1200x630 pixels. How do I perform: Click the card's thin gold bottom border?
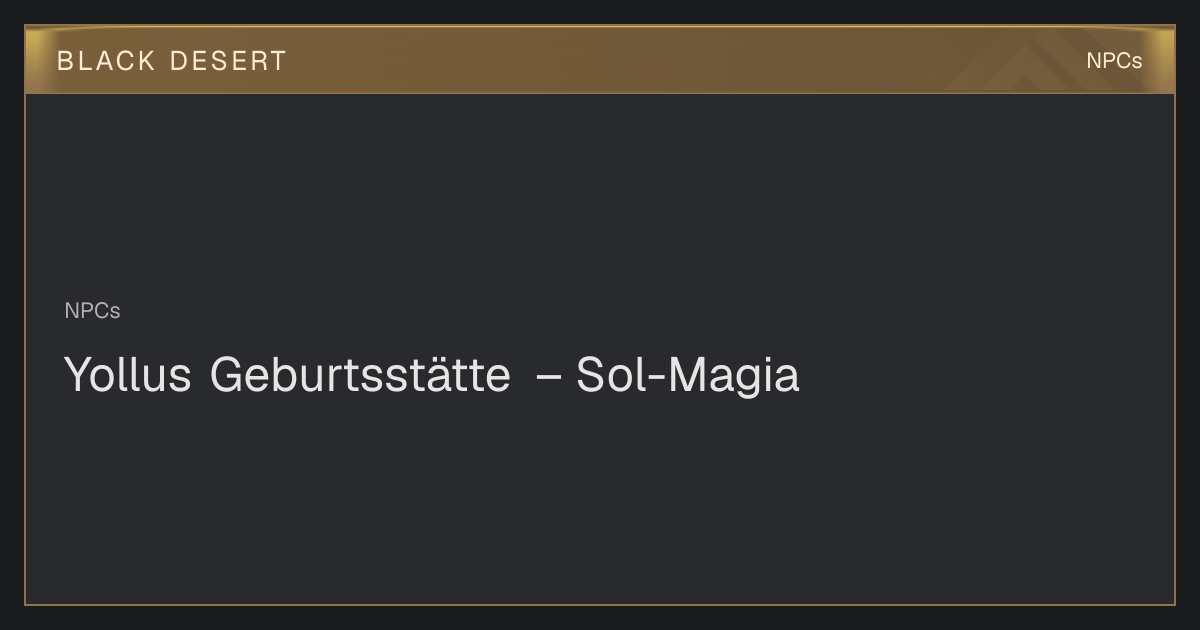point(600,604)
